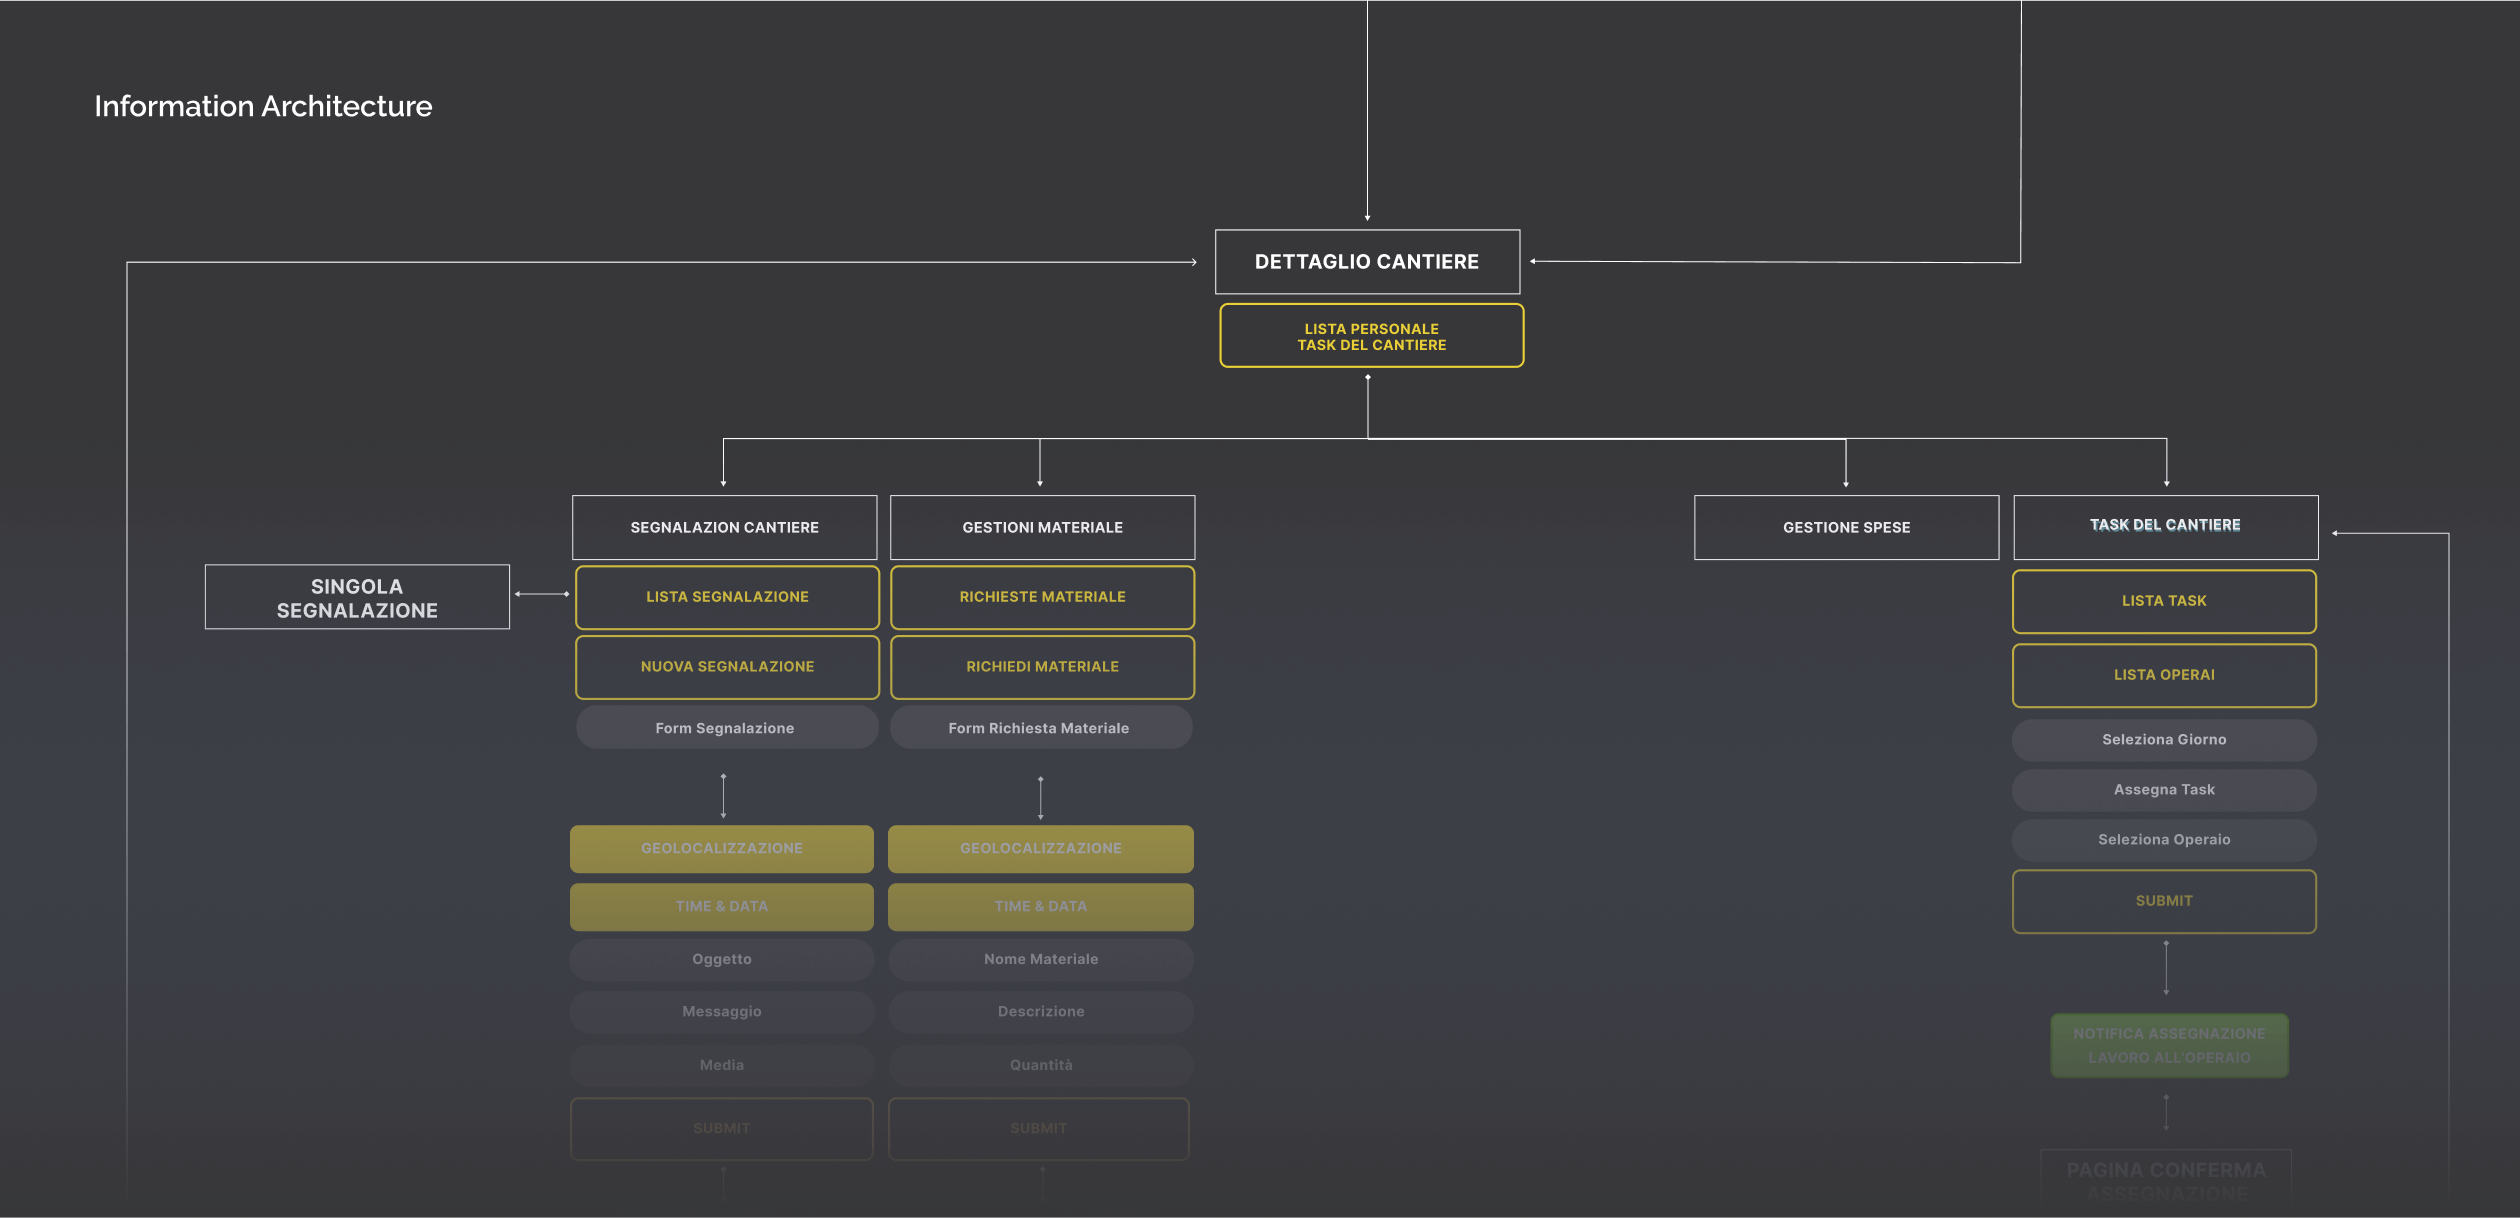Select the Messaggio field pill

(x=721, y=1012)
